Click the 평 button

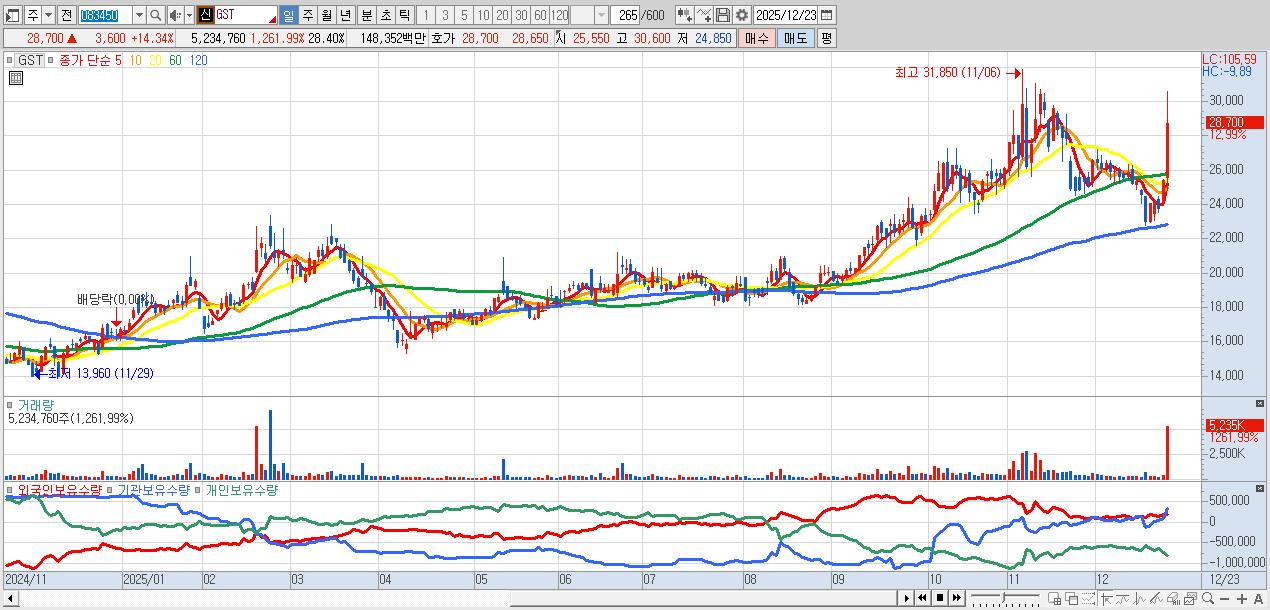click(x=826, y=38)
